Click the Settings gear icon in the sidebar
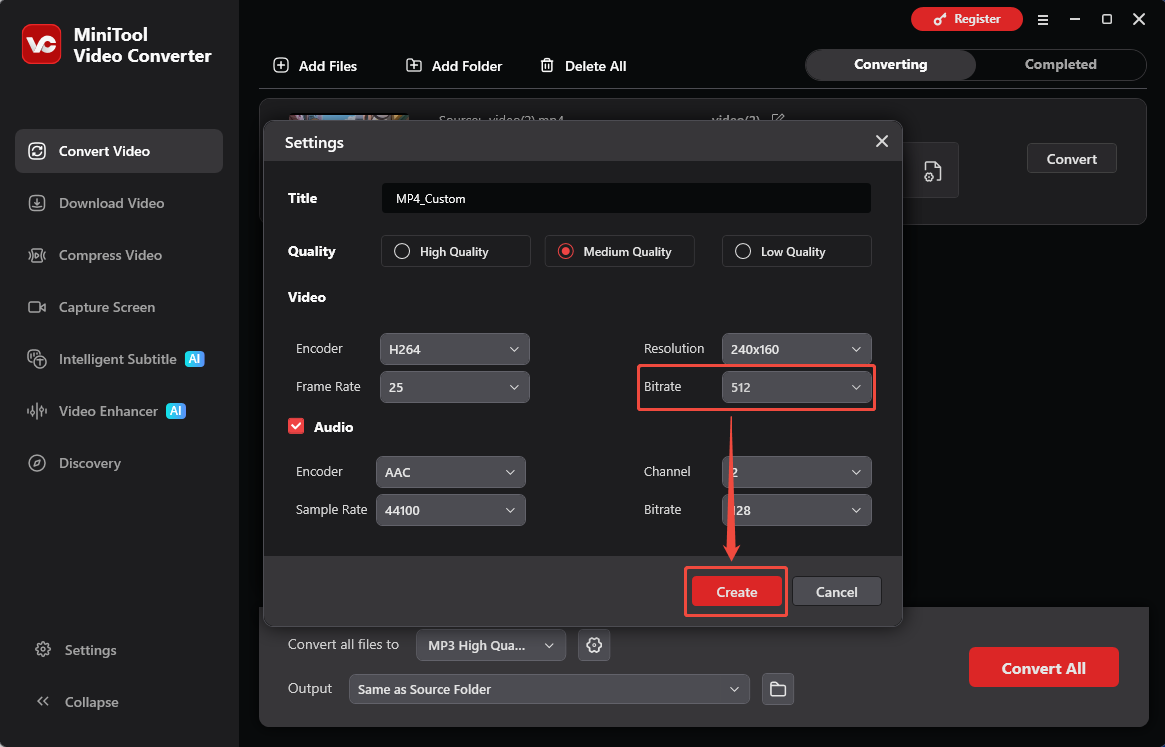Image resolution: width=1165 pixels, height=747 pixels. pyautogui.click(x=43, y=650)
